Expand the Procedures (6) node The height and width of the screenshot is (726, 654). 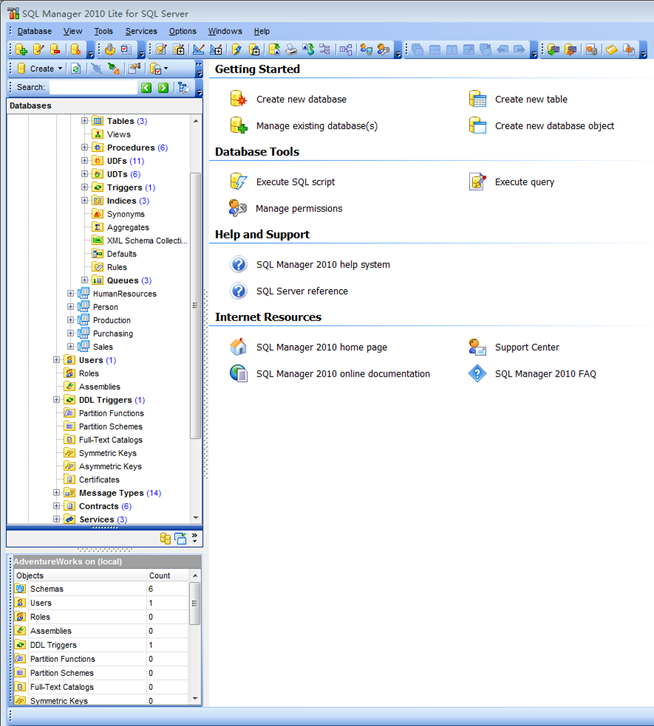click(84, 147)
